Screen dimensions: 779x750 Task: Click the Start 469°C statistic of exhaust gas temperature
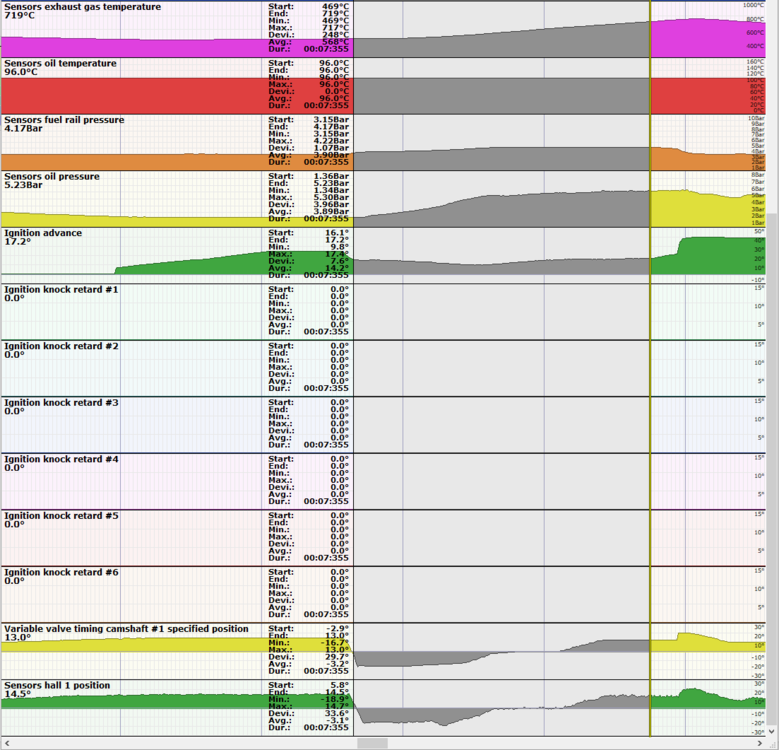click(x=309, y=7)
